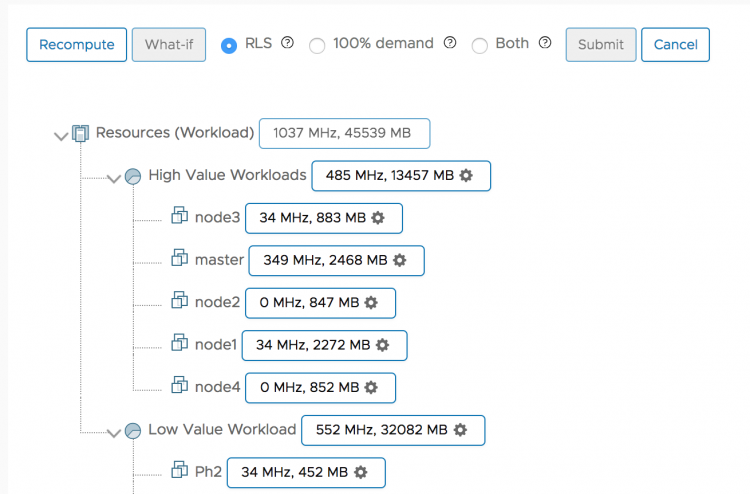Open gear settings for Low Value Workload

[460, 430]
